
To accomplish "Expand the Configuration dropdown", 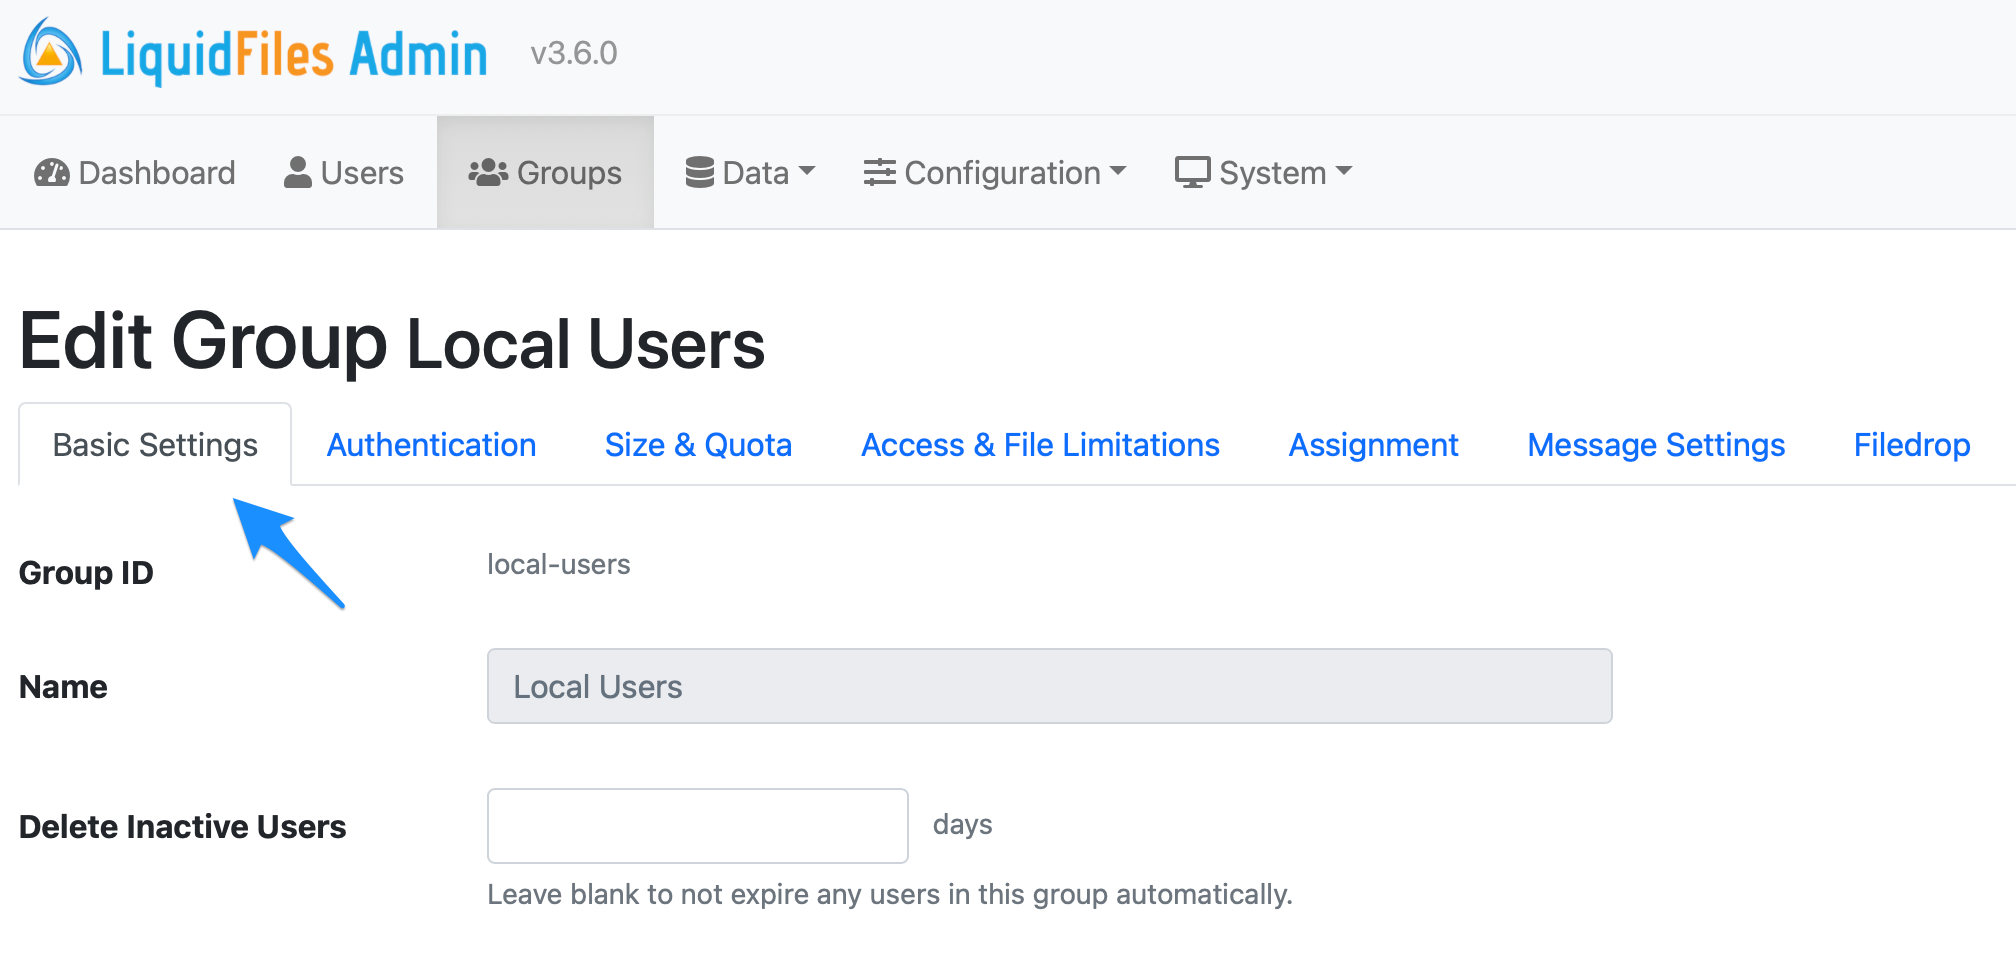I will [x=995, y=172].
